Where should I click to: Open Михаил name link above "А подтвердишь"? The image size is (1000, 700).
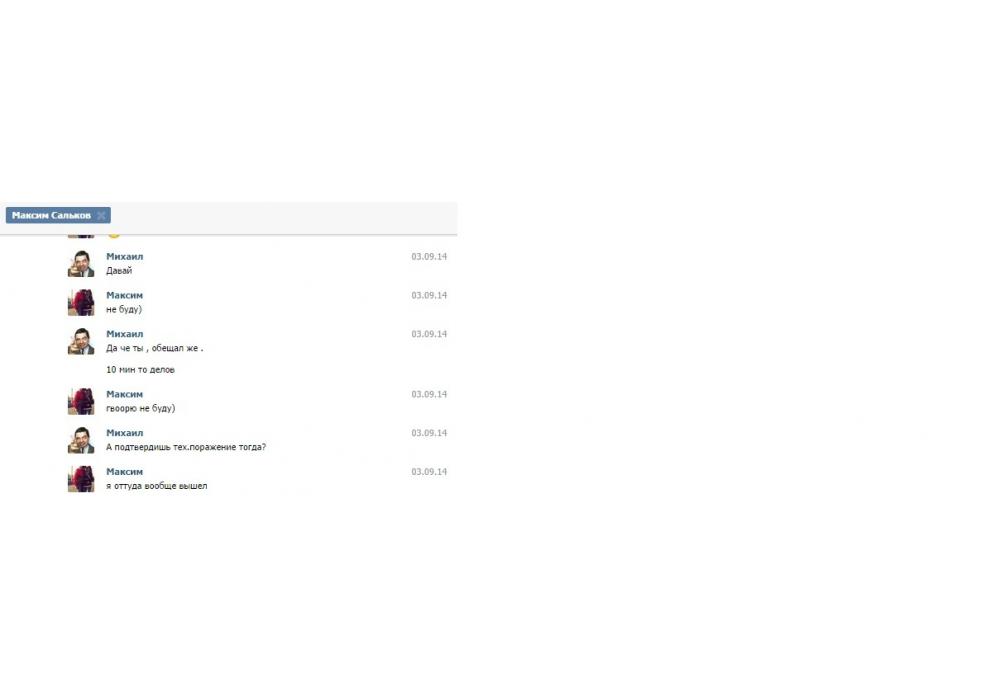124,433
